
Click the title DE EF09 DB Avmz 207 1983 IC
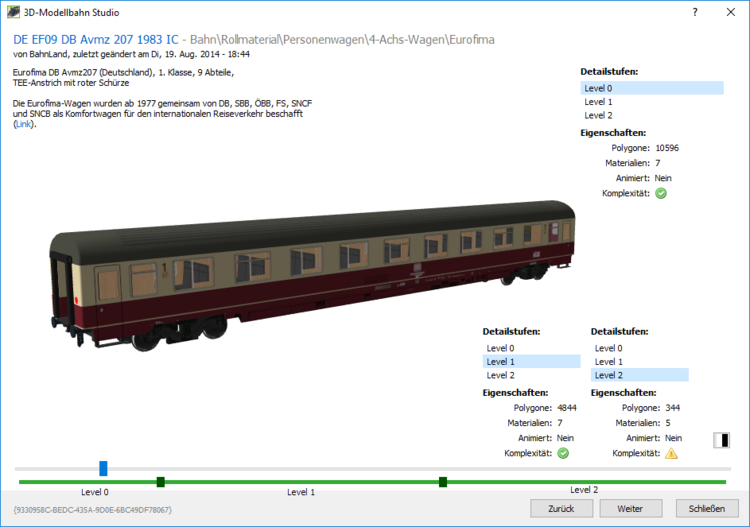coord(96,40)
